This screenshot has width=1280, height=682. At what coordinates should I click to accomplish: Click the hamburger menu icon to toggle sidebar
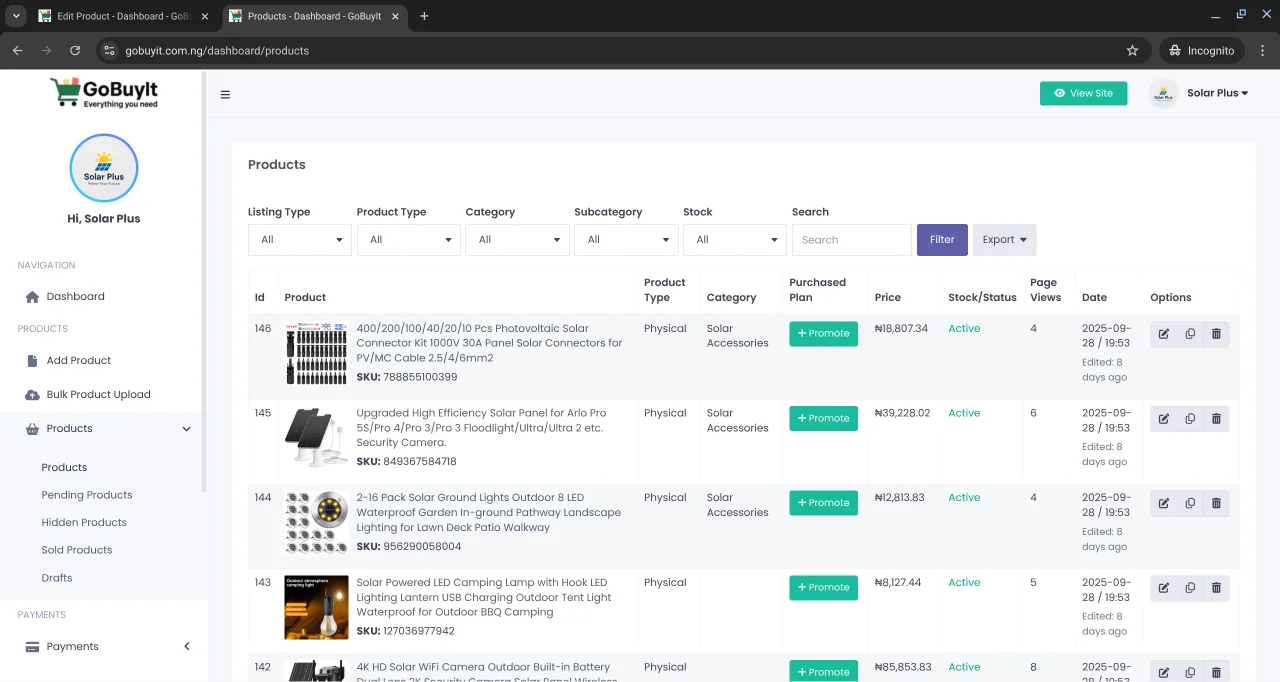[x=225, y=95]
